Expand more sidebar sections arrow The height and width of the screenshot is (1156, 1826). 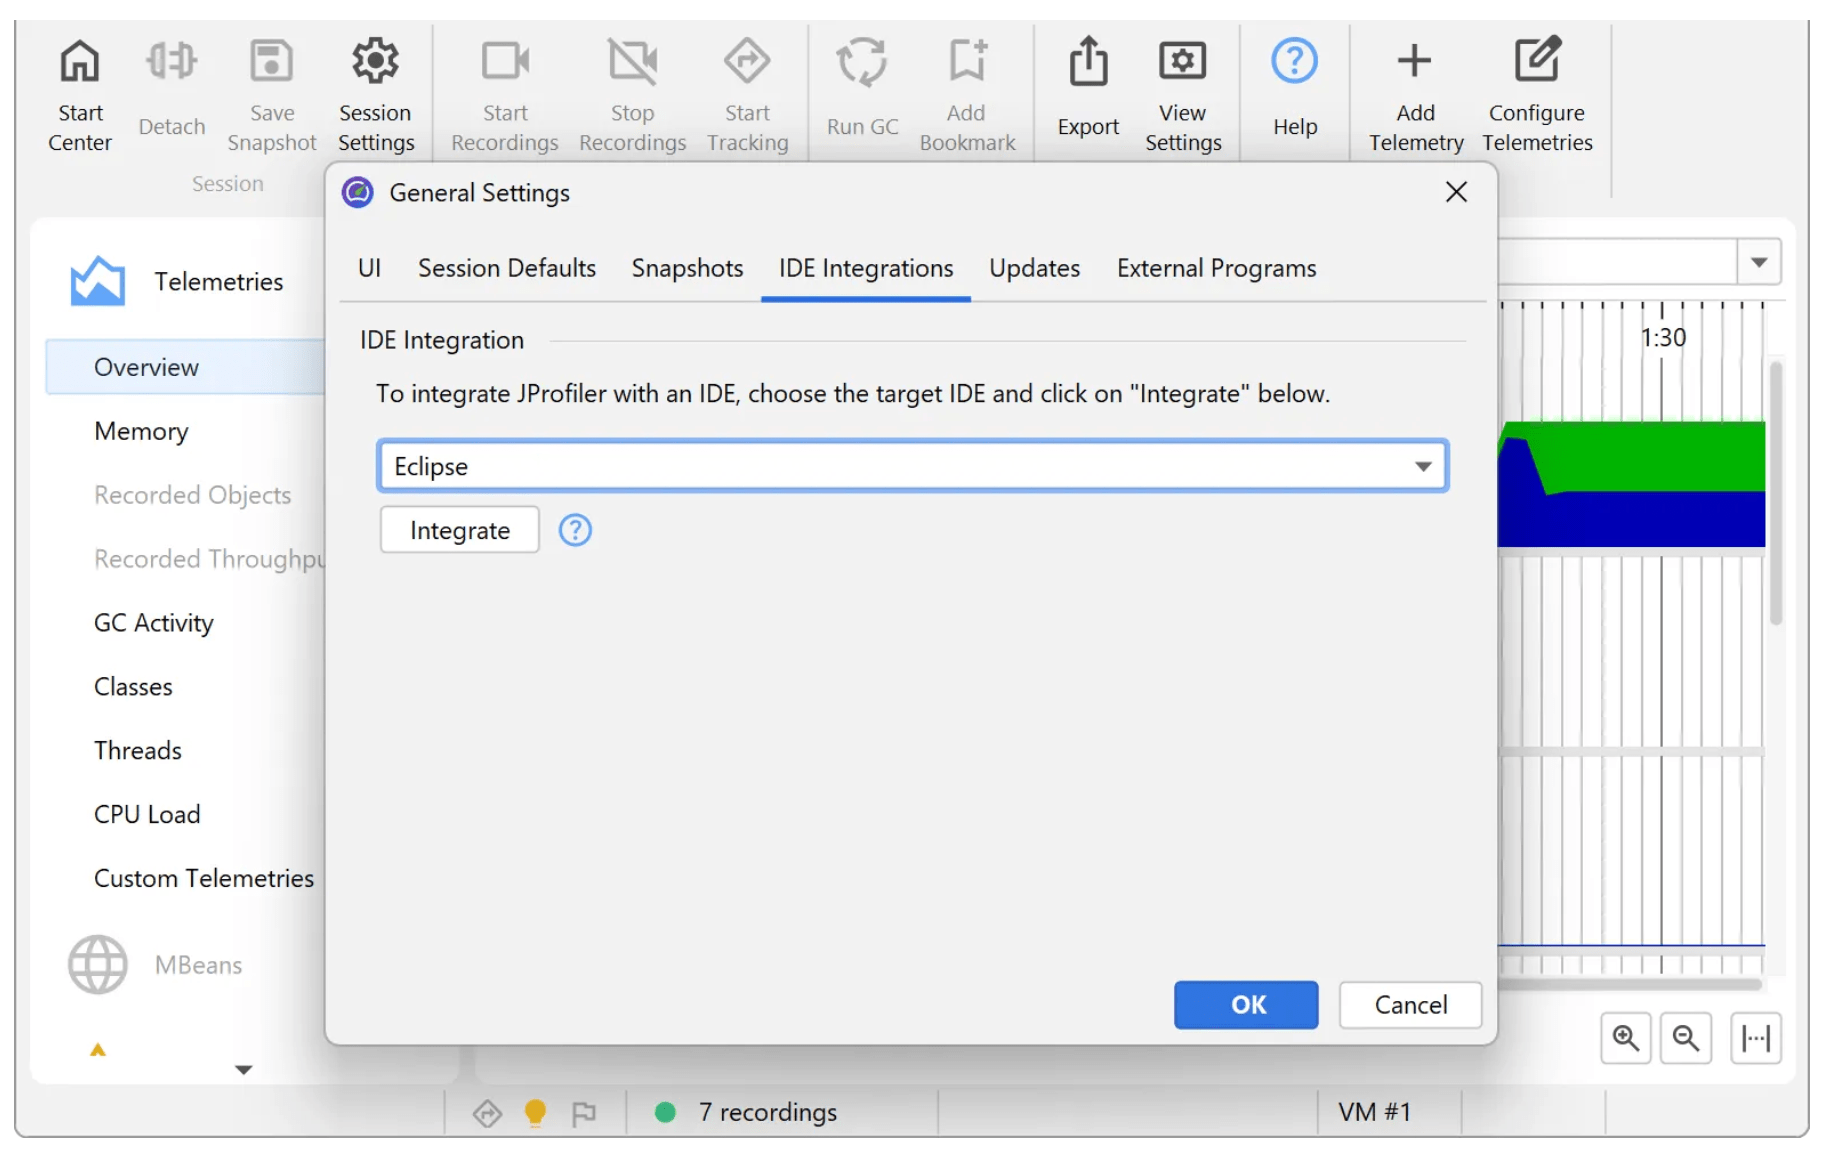243,1070
